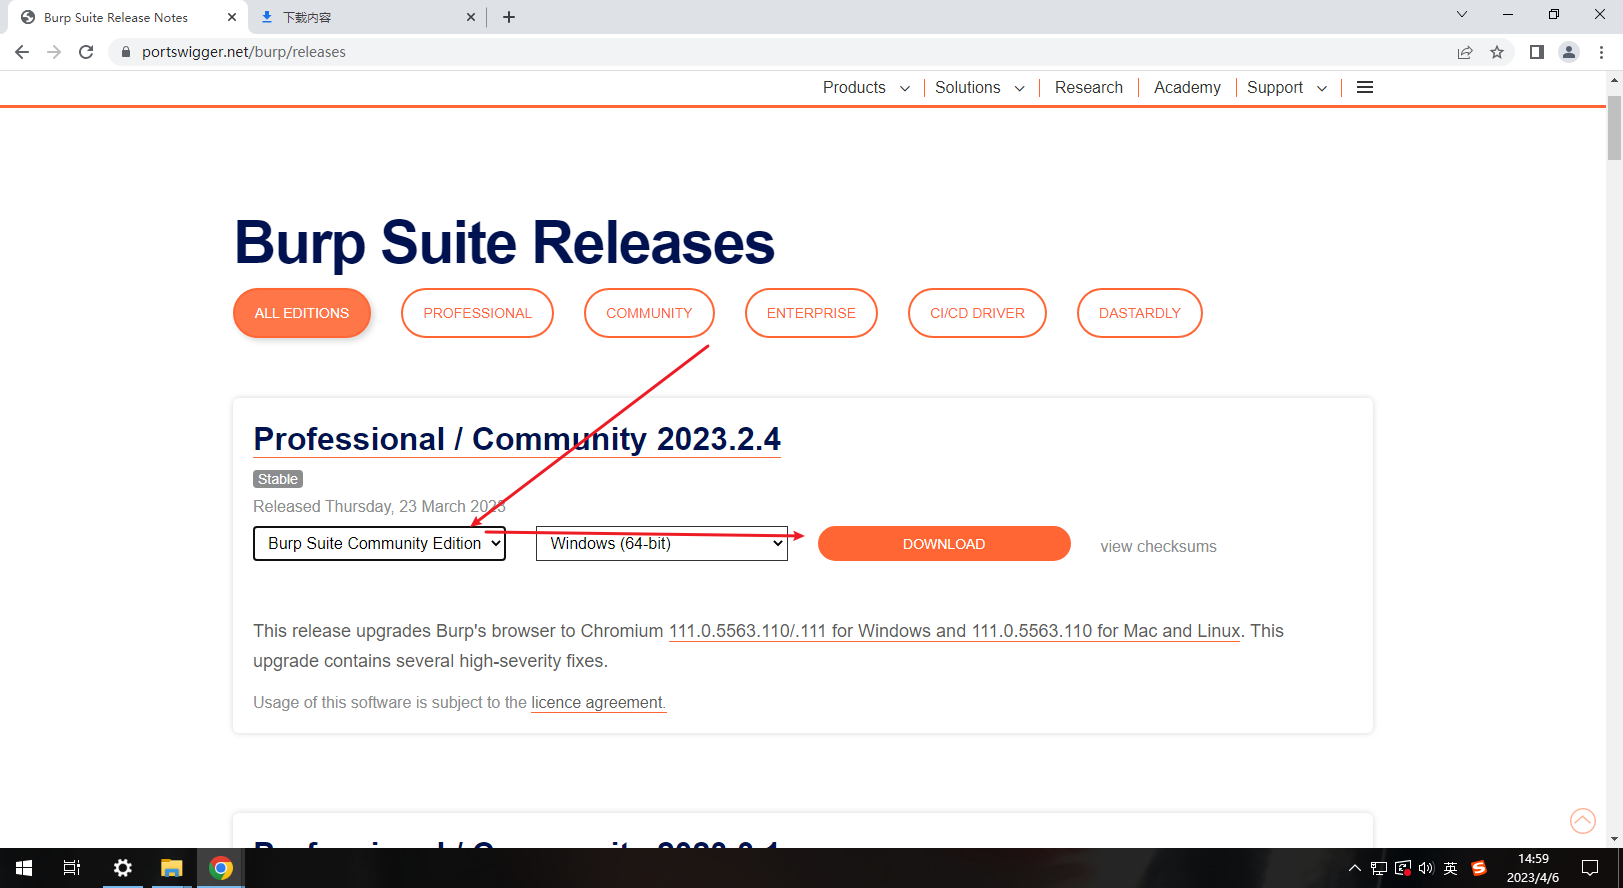Select the PROFESSIONAL filter
Screen dimensions: 1623x888
tap(477, 313)
